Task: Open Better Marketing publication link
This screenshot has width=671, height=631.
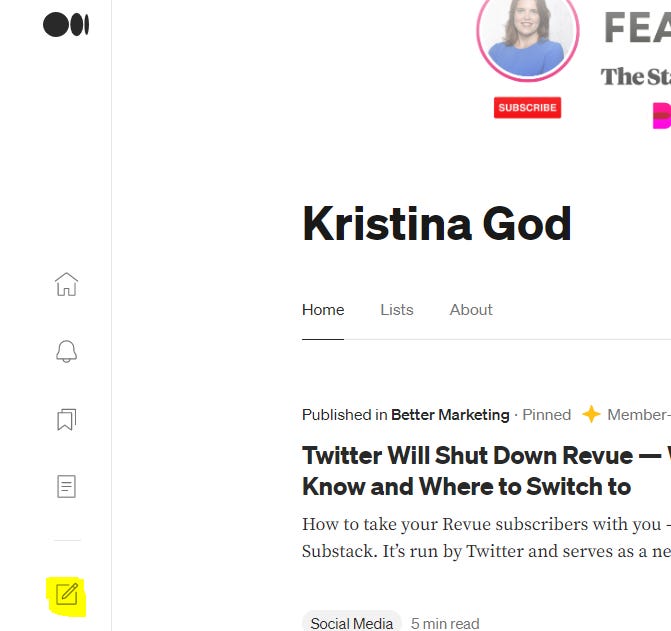Action: pyautogui.click(x=450, y=415)
